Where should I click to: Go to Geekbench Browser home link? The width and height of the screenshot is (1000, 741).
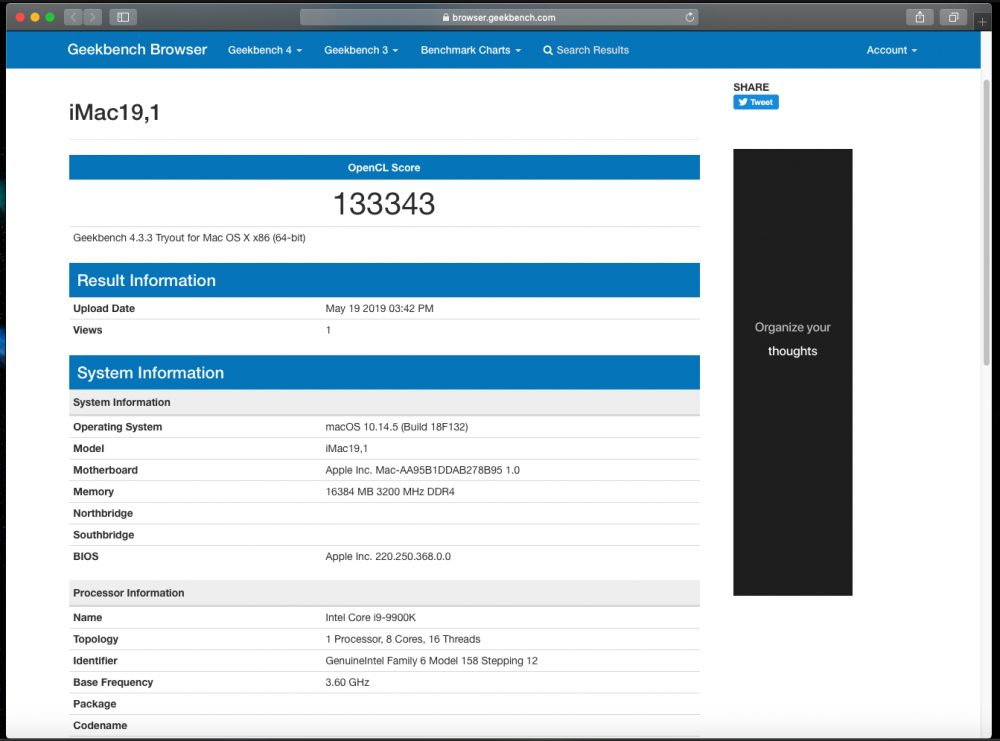137,49
